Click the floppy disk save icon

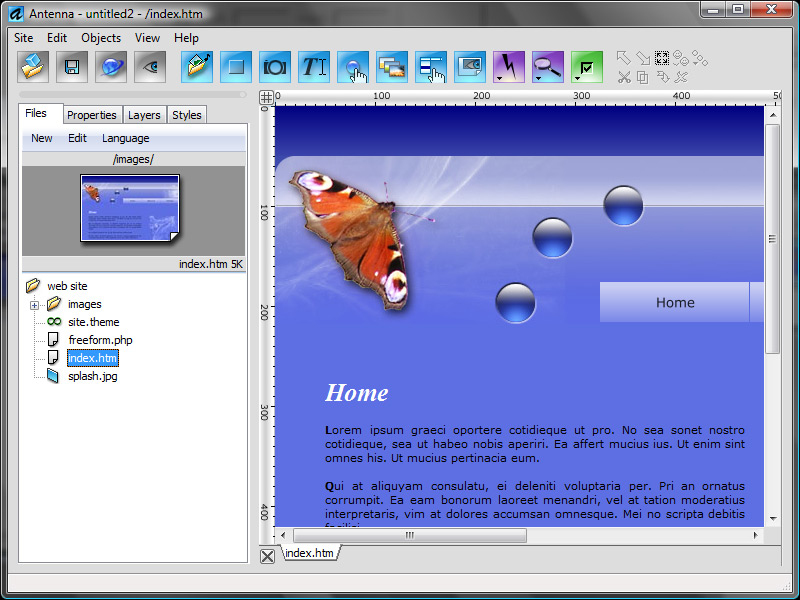tap(72, 67)
